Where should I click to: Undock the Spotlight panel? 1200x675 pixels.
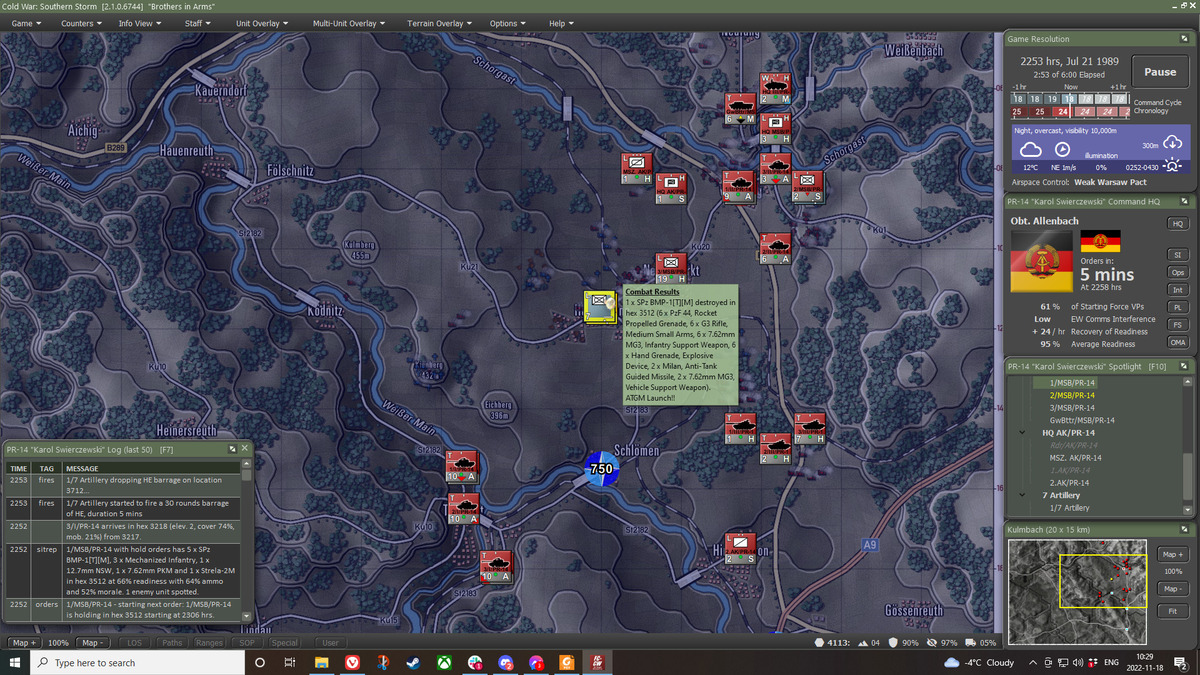point(1184,367)
